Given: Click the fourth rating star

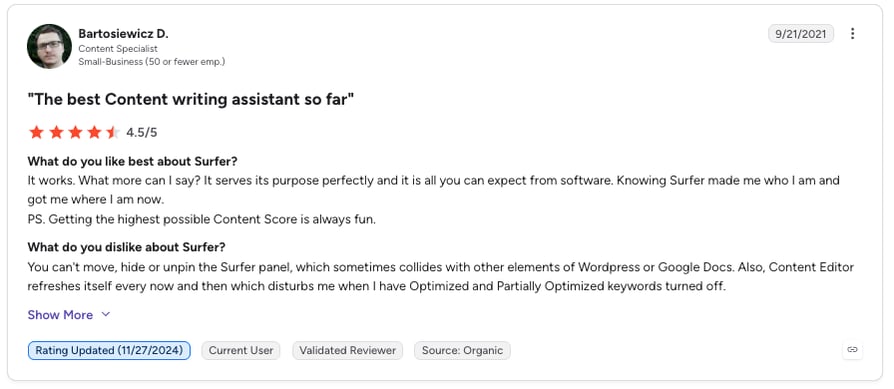Looking at the screenshot, I should pyautogui.click(x=95, y=132).
